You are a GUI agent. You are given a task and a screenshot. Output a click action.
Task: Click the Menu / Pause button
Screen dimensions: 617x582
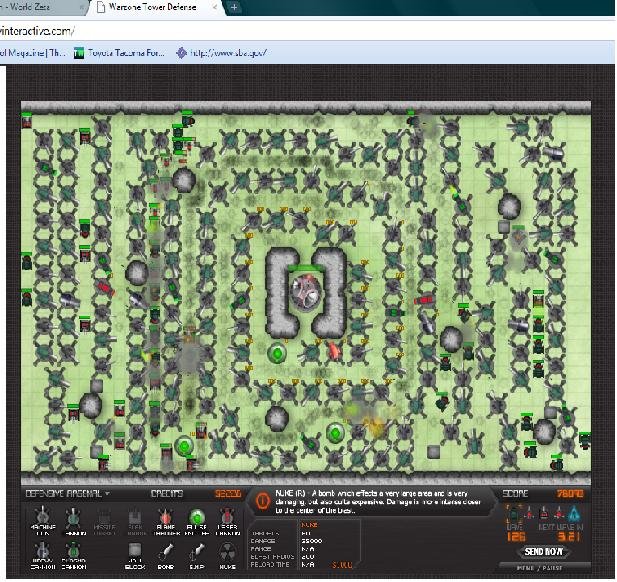(545, 568)
